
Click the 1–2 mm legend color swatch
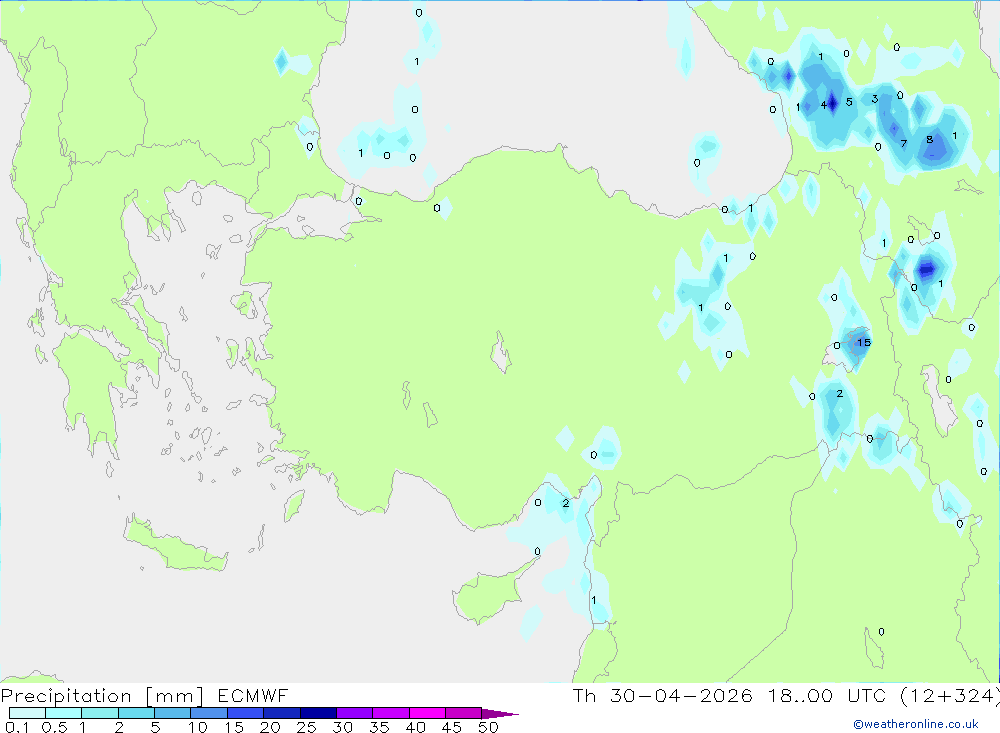(100, 713)
